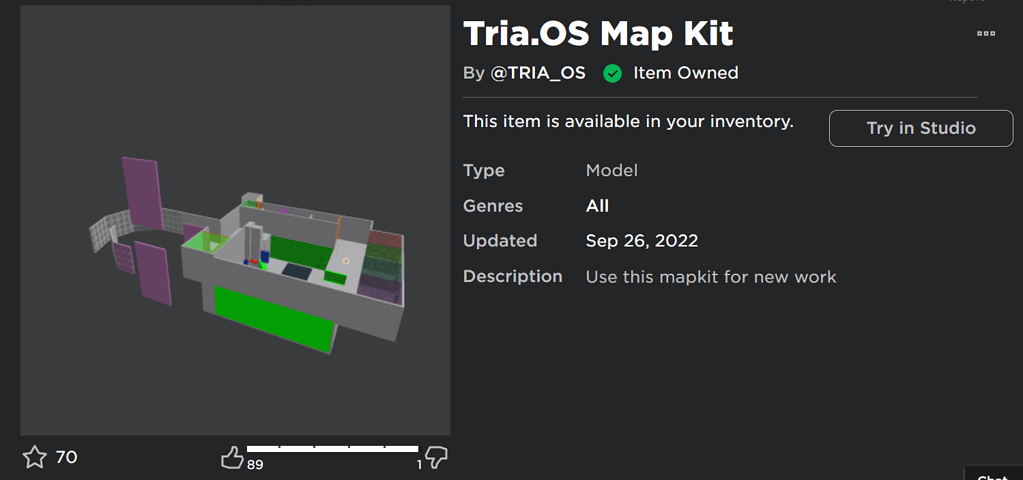This screenshot has width=1023, height=480.
Task: Open the @TRIA_OS creator profile link
Action: (x=538, y=73)
